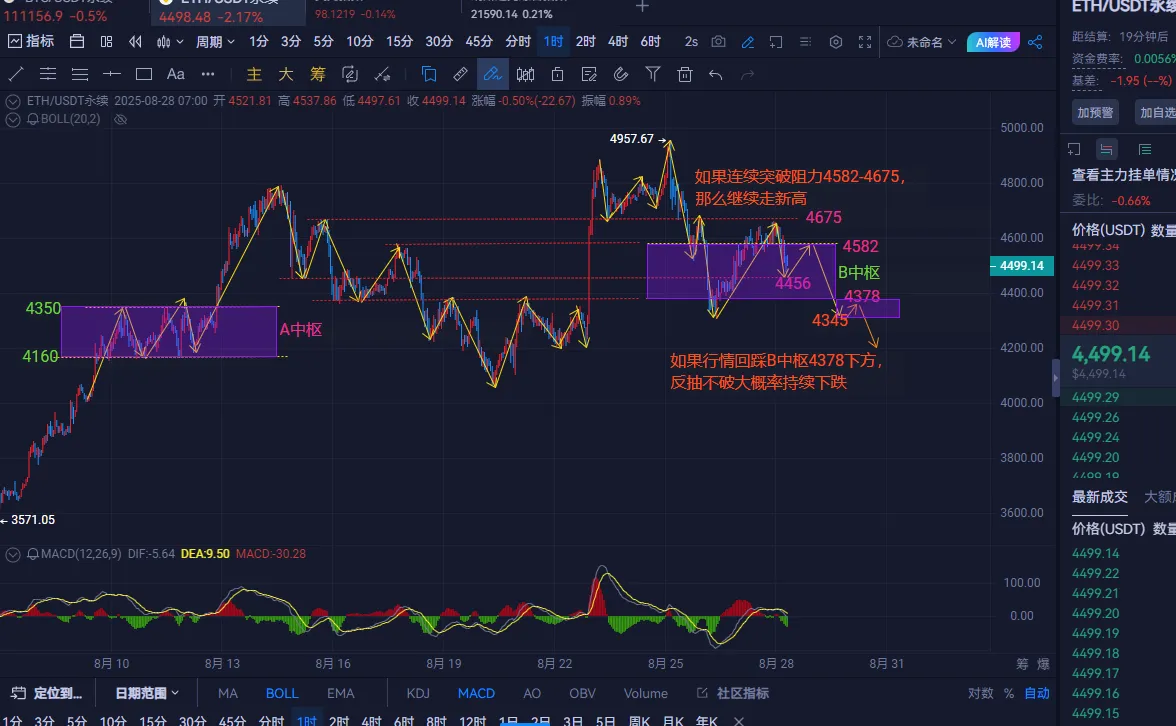This screenshot has height=726, width=1176.
Task: Select the trend line drawing tool
Action: coord(16,74)
